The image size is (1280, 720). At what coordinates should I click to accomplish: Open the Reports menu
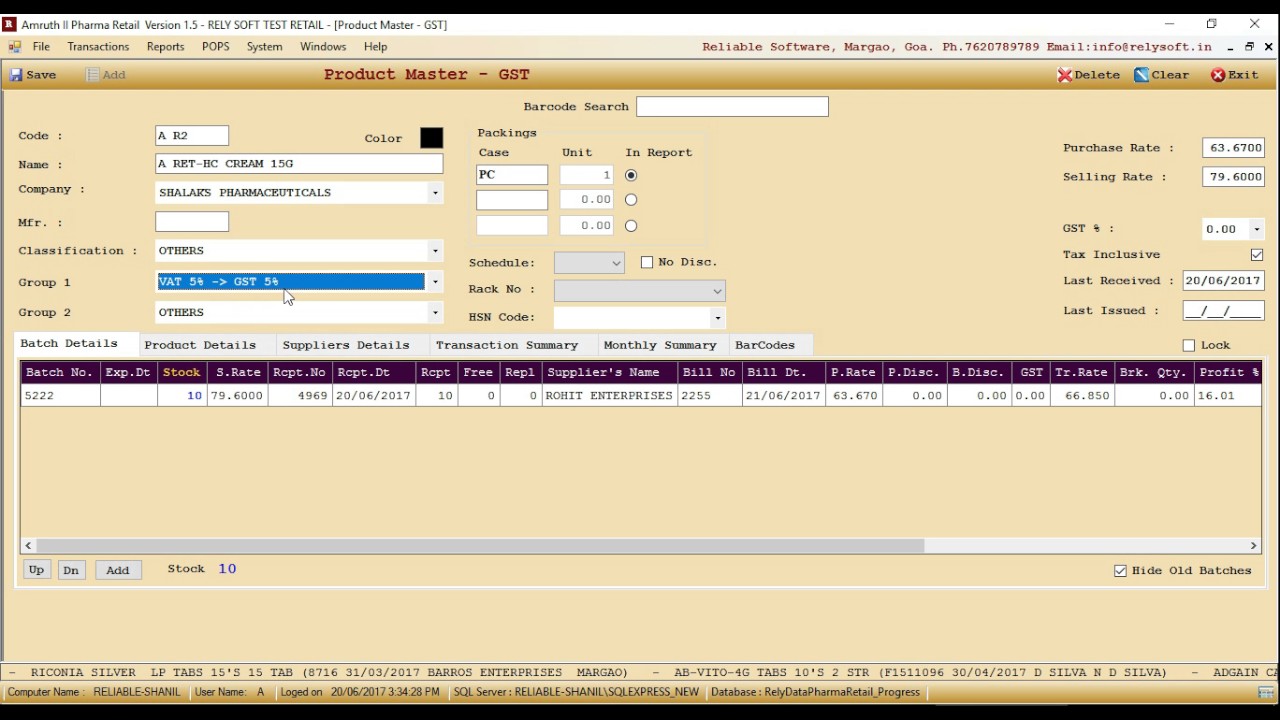pyautogui.click(x=165, y=47)
